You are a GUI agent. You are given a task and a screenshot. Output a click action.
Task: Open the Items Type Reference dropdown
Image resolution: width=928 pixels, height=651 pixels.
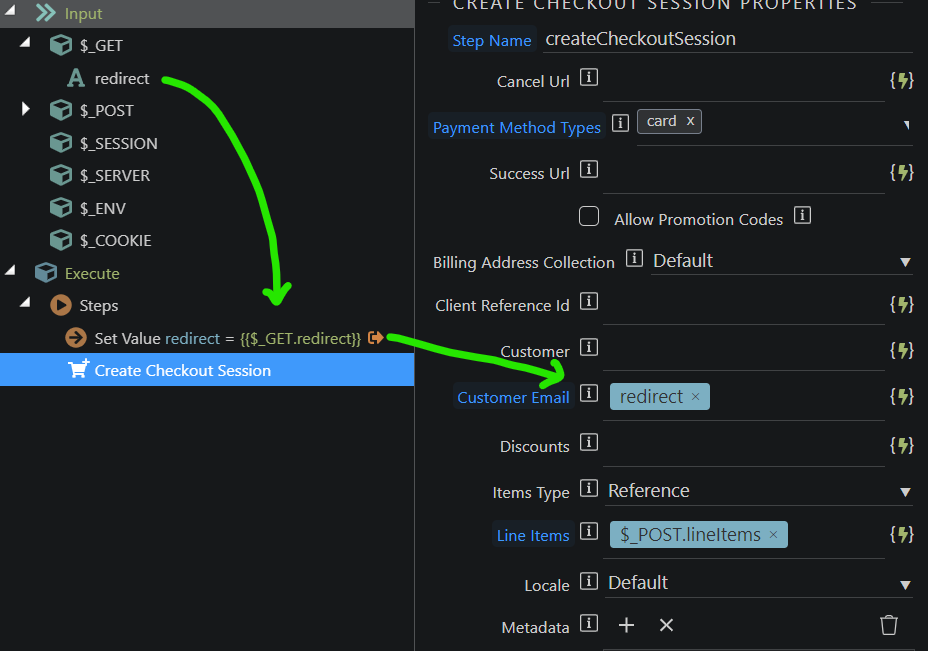point(760,491)
